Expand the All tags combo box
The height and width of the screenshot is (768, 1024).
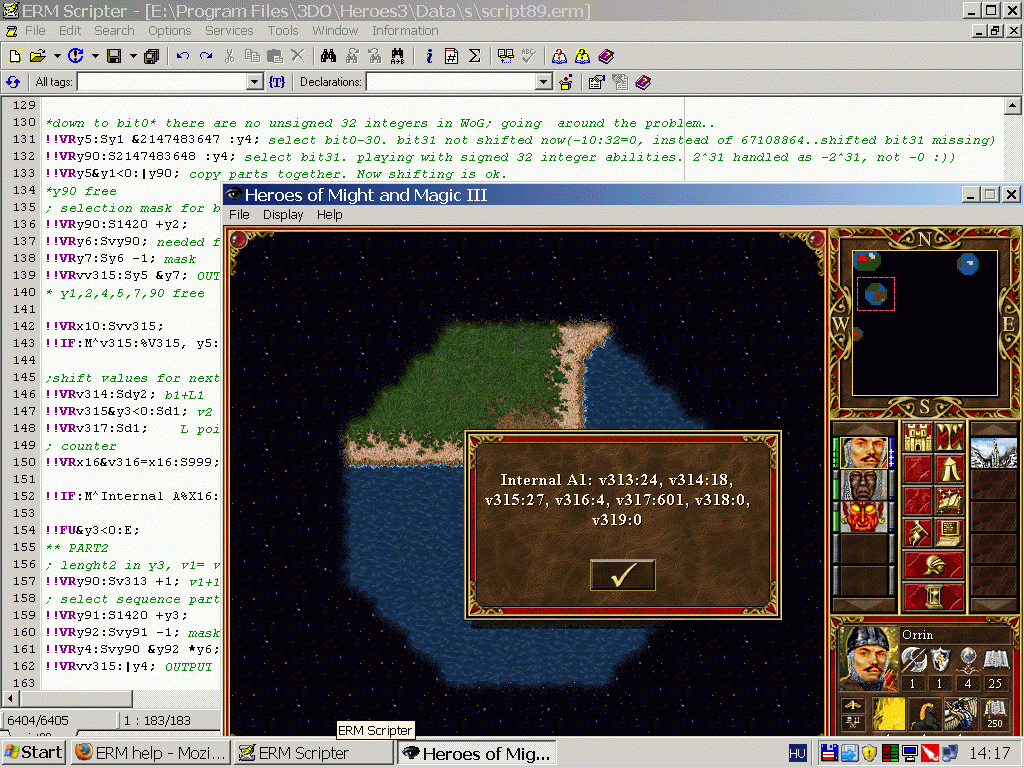point(254,82)
